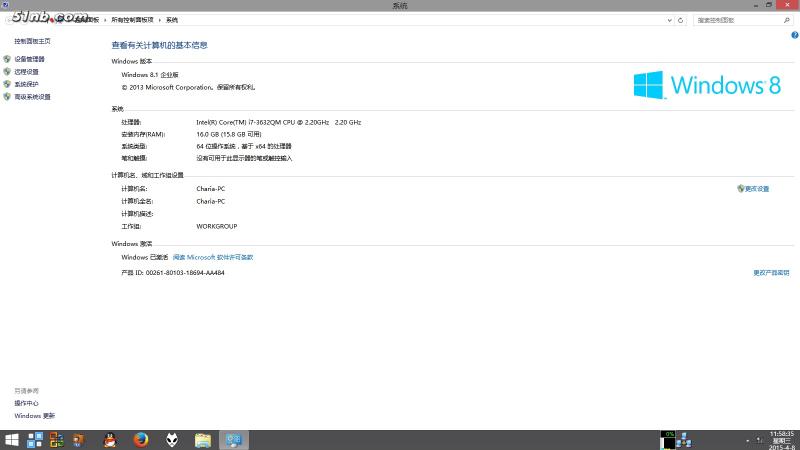
Task: Expand the address bar history dropdown
Action: 669,20
